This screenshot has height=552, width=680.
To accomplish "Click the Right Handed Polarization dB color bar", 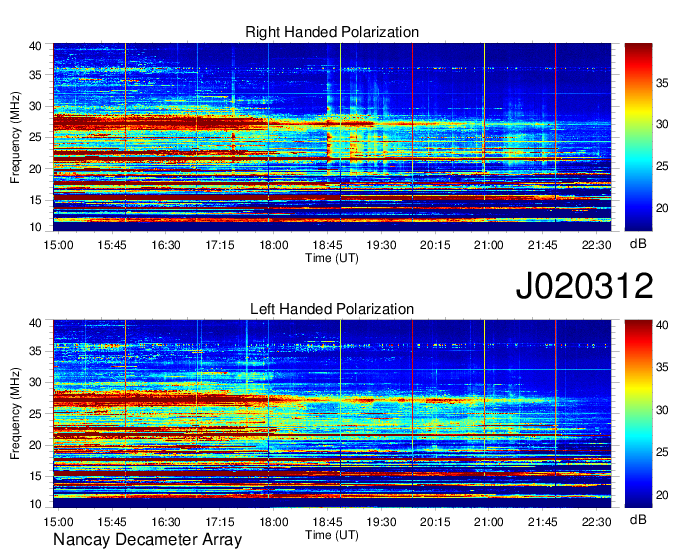I will click(638, 137).
